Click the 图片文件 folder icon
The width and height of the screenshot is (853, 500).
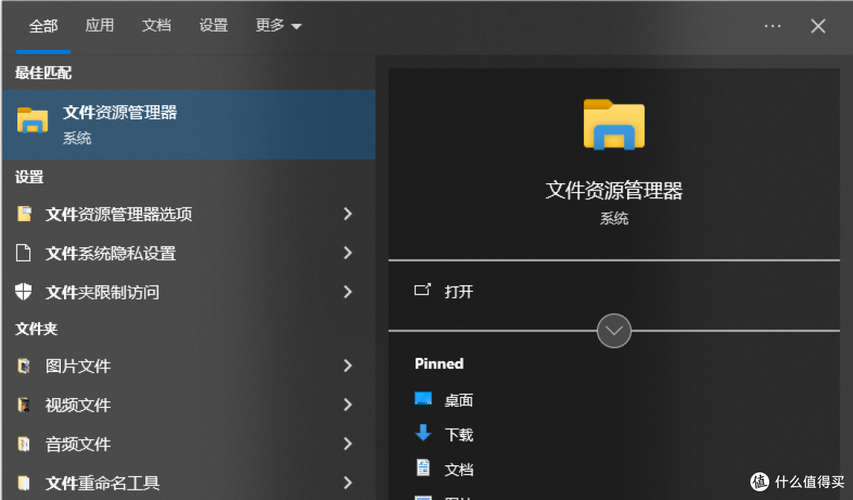pyautogui.click(x=23, y=366)
